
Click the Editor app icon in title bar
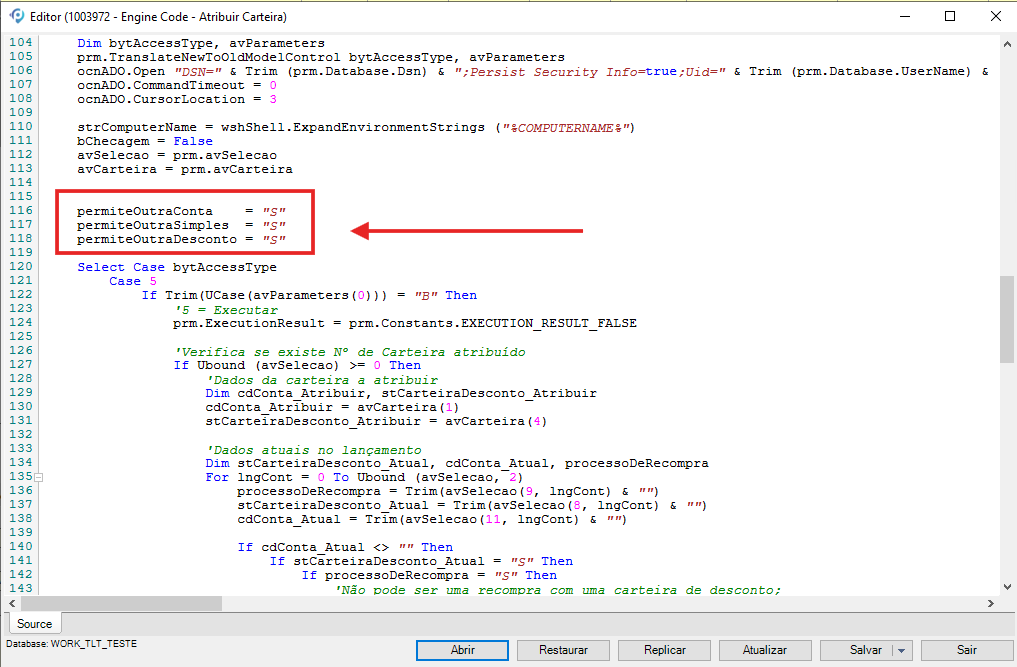click(16, 17)
